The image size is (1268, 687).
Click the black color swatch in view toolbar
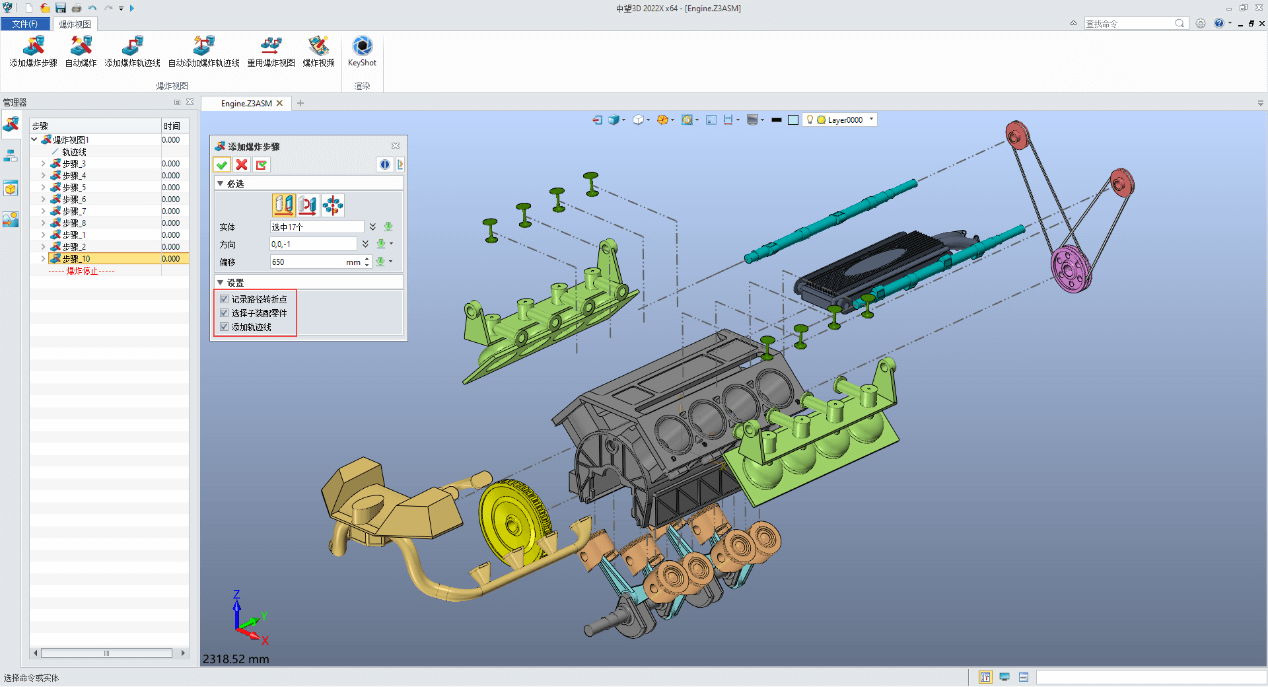(x=777, y=120)
